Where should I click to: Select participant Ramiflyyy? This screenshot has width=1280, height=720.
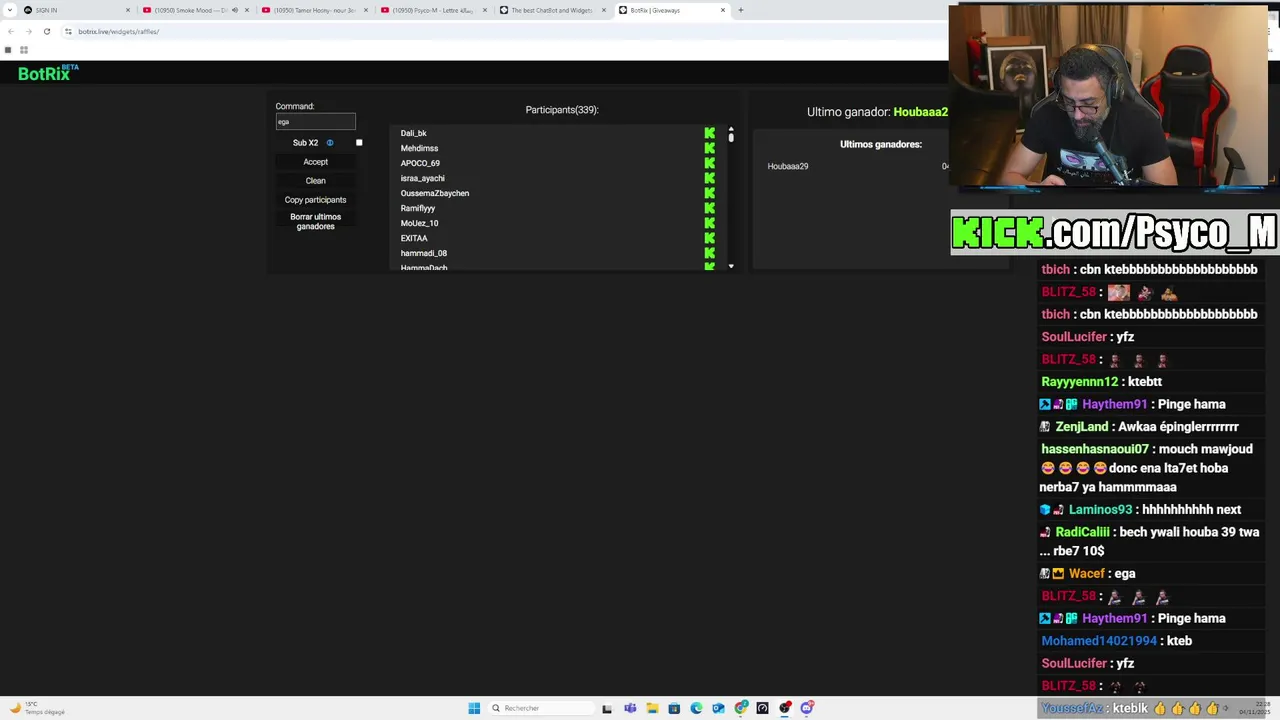pos(417,208)
